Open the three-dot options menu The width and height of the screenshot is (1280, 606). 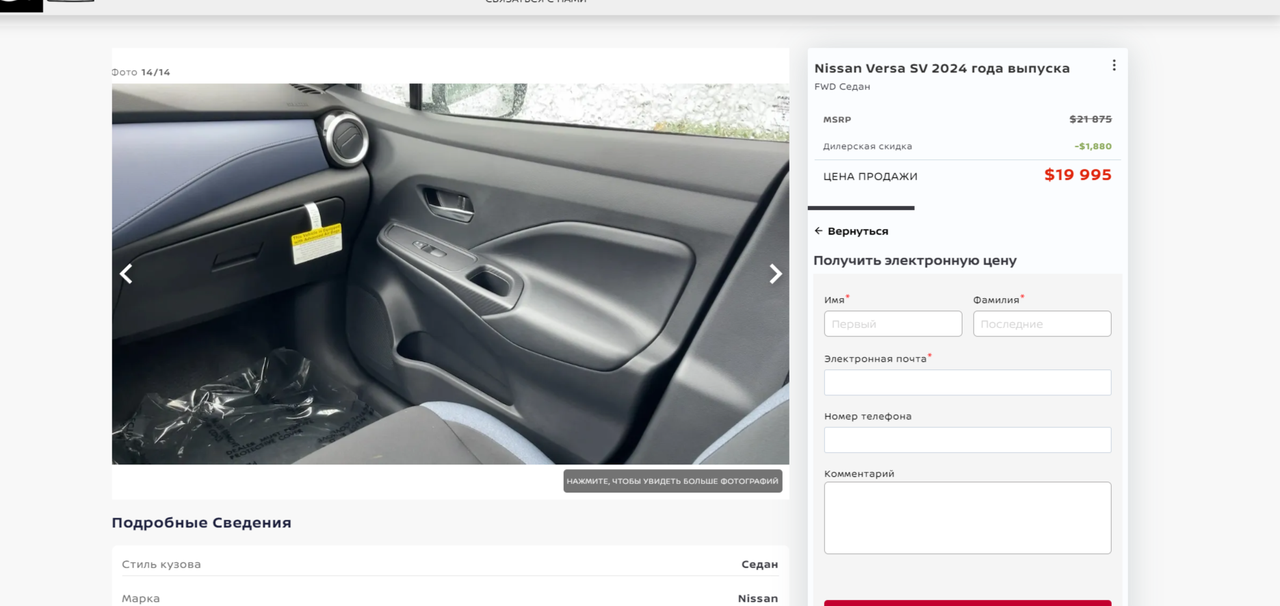coord(1113,65)
